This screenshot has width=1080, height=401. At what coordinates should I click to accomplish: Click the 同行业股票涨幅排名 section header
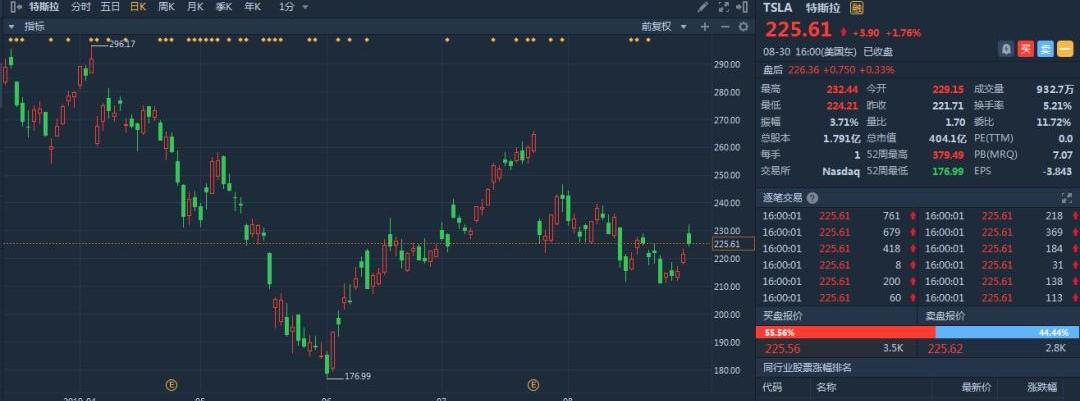[x=807, y=368]
